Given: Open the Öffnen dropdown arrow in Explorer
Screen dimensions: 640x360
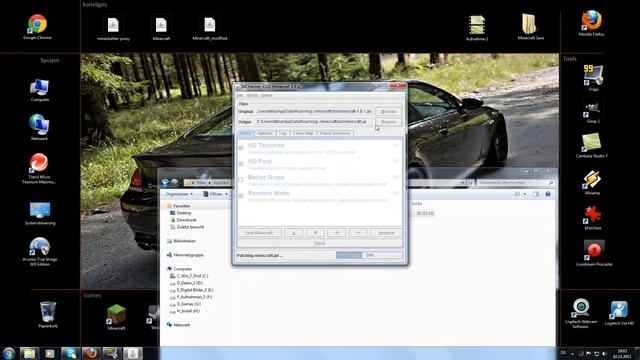Looking at the screenshot, I should (x=227, y=194).
